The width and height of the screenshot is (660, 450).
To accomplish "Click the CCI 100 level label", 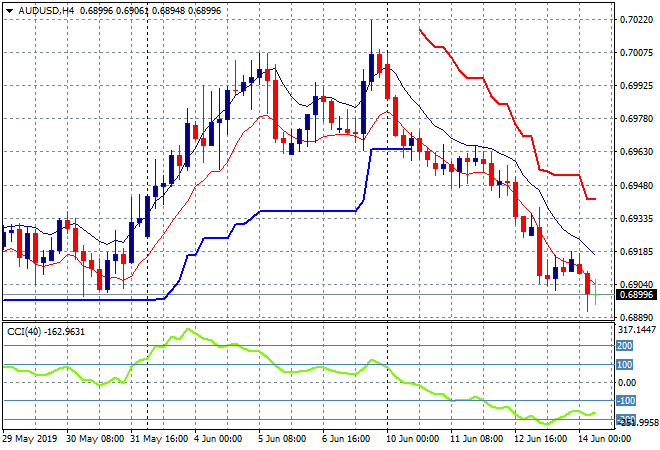I will pos(625,365).
